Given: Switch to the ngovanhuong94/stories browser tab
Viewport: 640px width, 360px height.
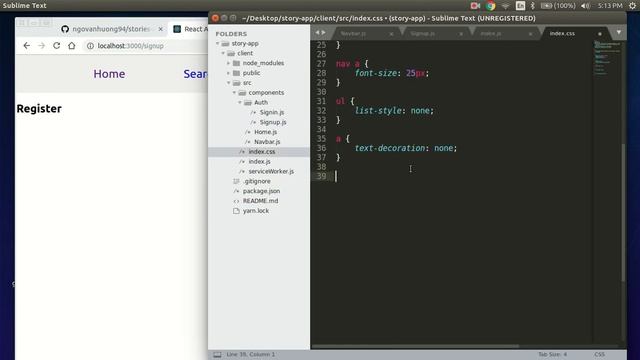Looking at the screenshot, I should 111,29.
